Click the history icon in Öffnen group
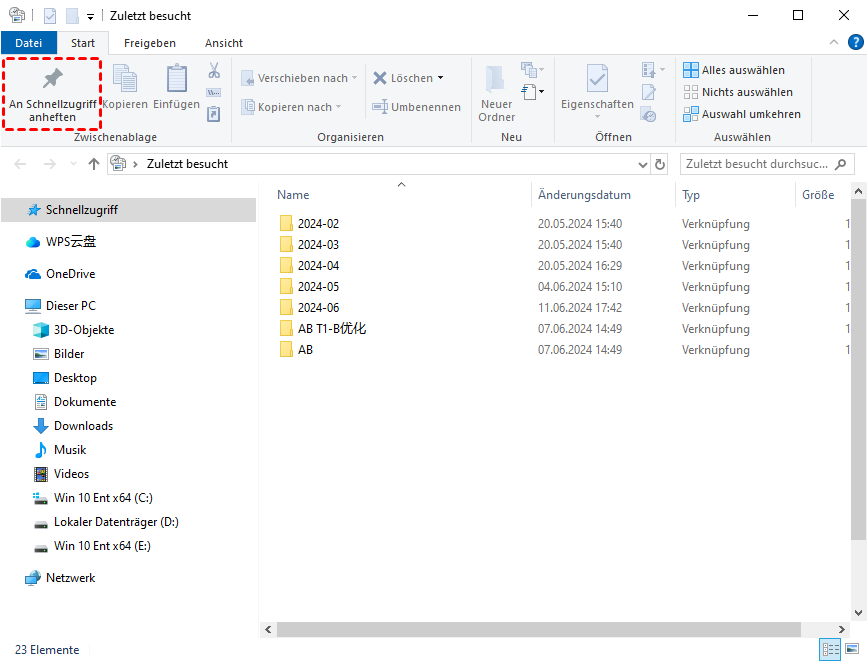The width and height of the screenshot is (868, 662). pos(648,115)
